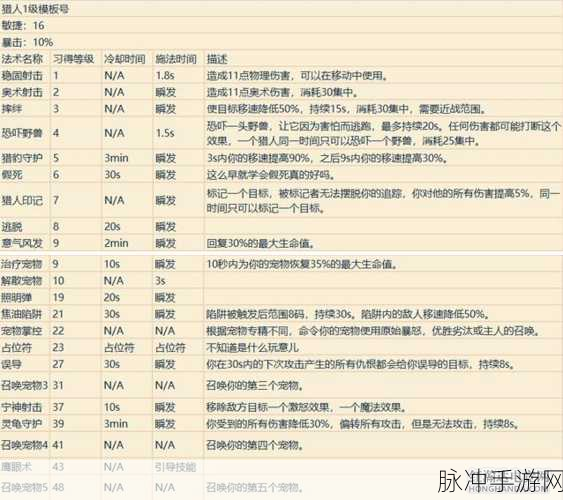Click description starting 根据宠物专精不同
The height and width of the screenshot is (500, 563).
click(373, 331)
